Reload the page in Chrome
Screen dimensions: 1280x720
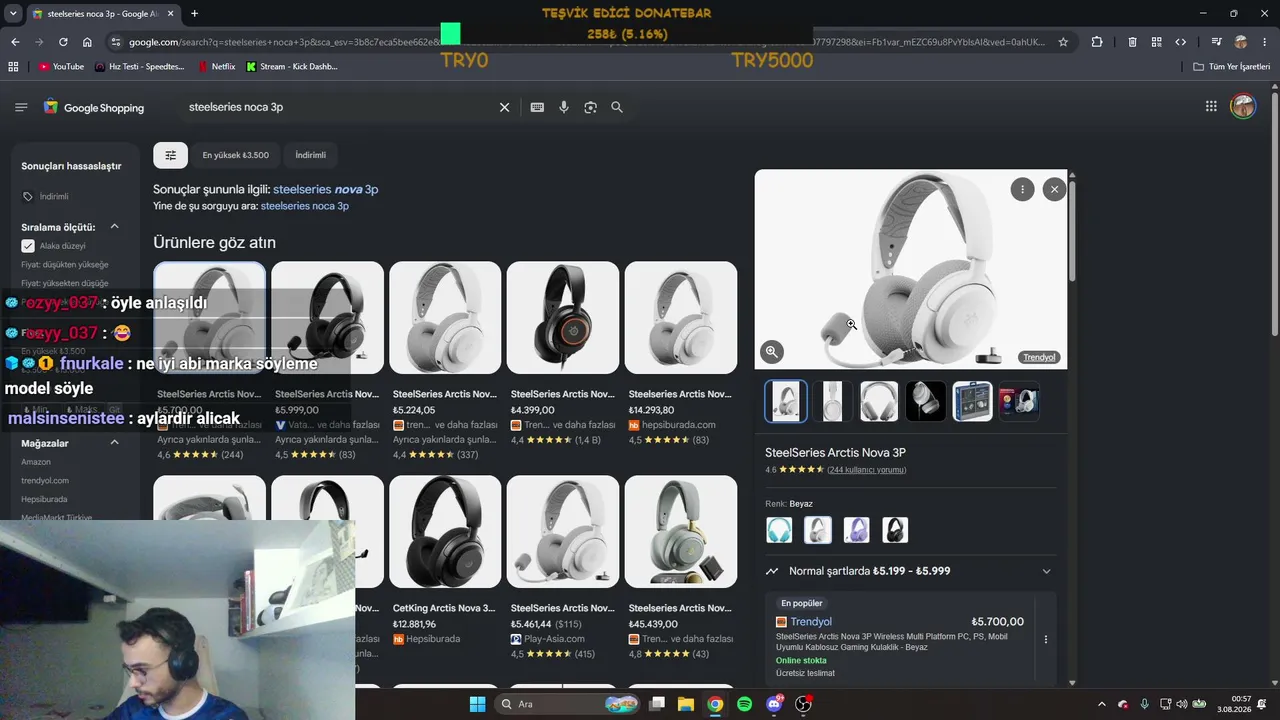[63, 42]
